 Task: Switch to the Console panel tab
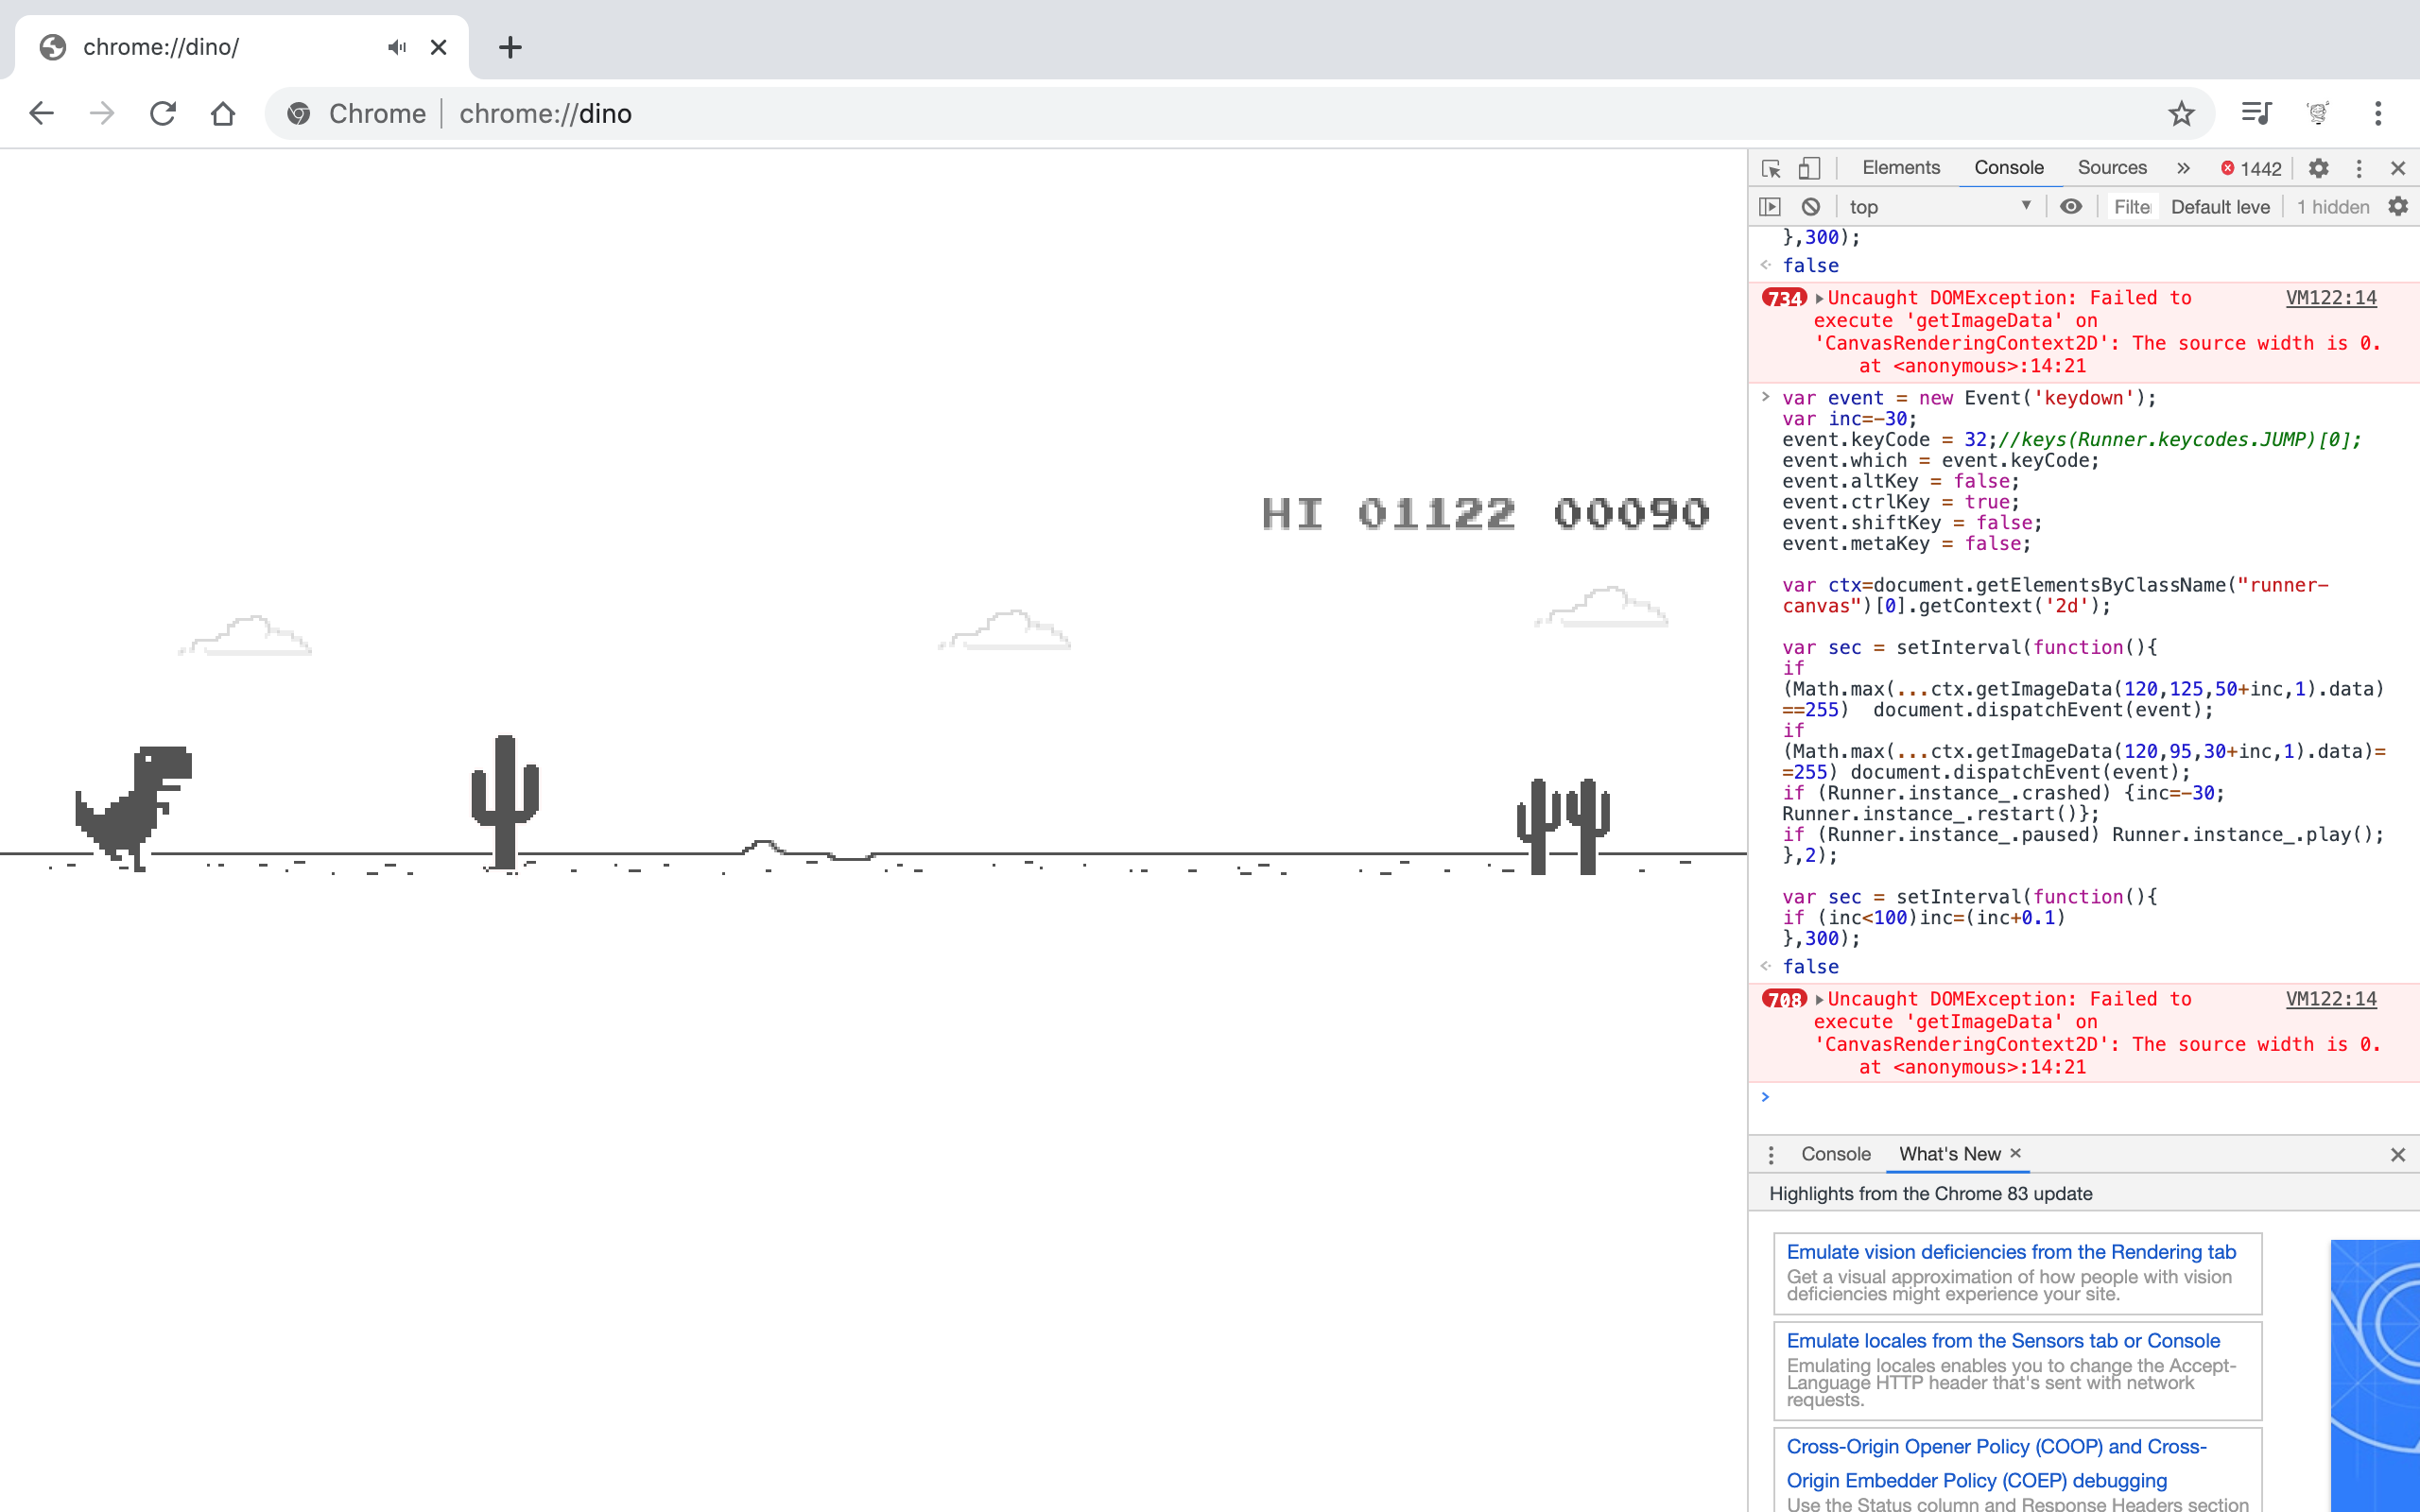[2008, 168]
